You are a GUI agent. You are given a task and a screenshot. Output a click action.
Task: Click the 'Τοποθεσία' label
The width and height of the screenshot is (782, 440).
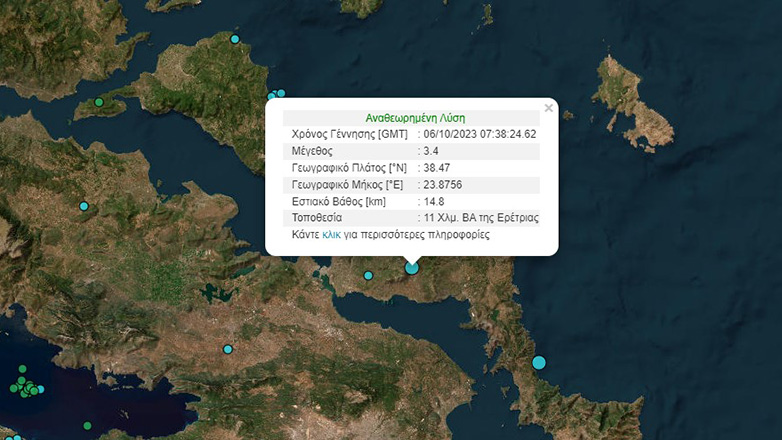(x=317, y=218)
